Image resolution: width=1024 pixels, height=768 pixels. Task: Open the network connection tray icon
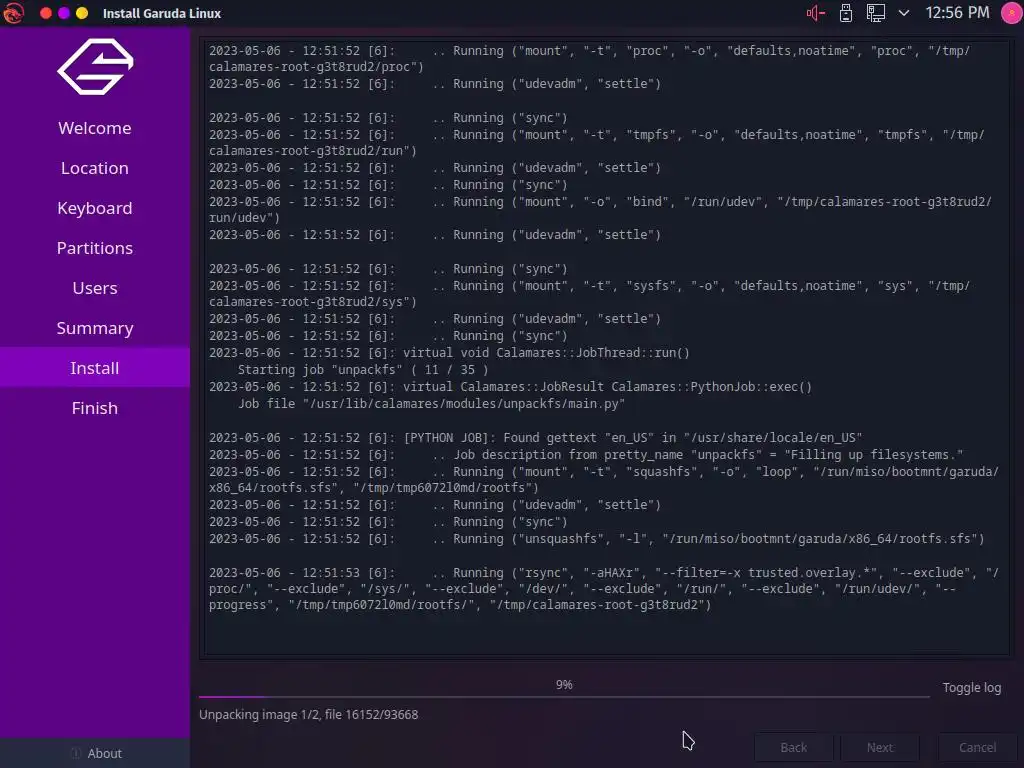[876, 13]
